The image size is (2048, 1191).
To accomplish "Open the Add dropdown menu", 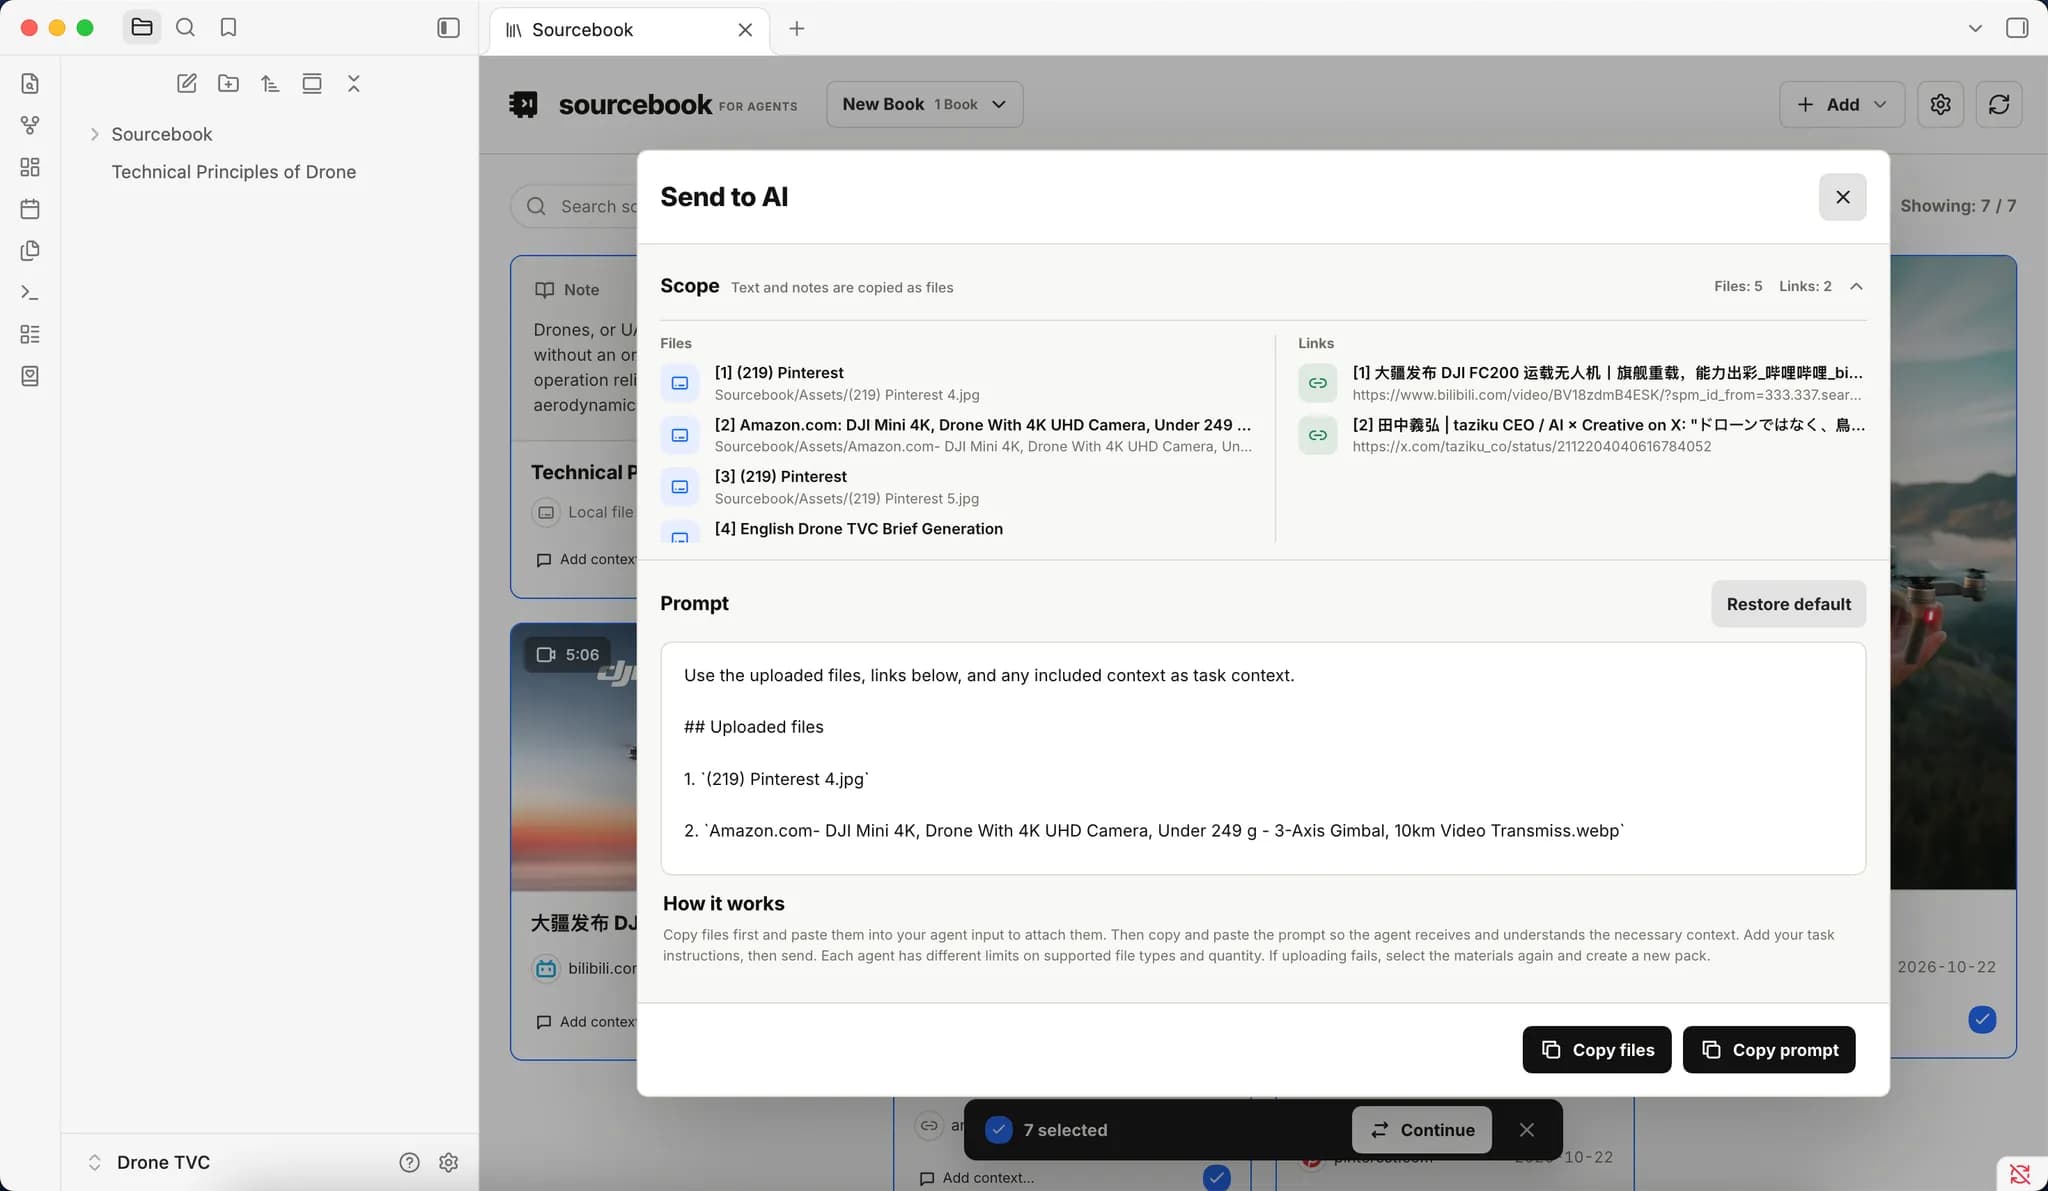I will click(1842, 104).
